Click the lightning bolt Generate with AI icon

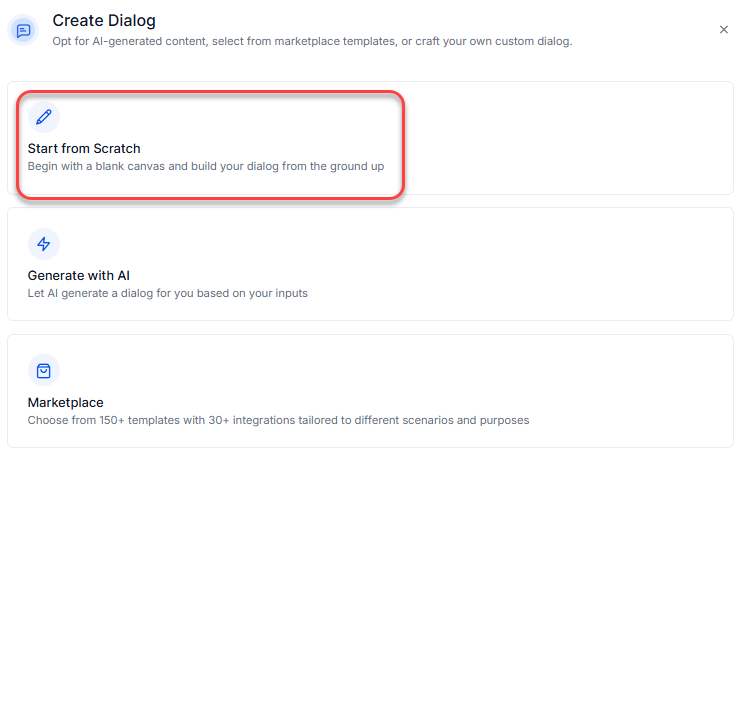tap(43, 244)
